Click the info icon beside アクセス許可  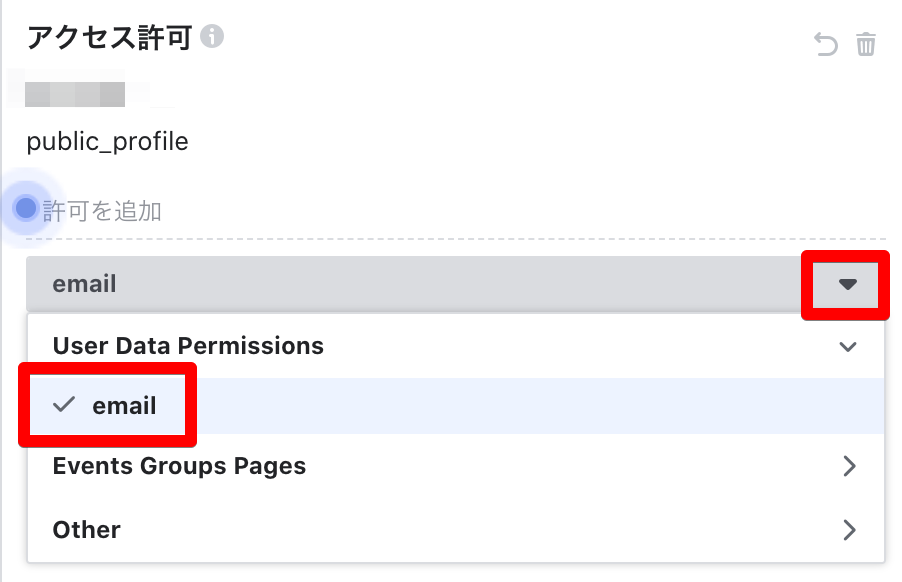[212, 36]
